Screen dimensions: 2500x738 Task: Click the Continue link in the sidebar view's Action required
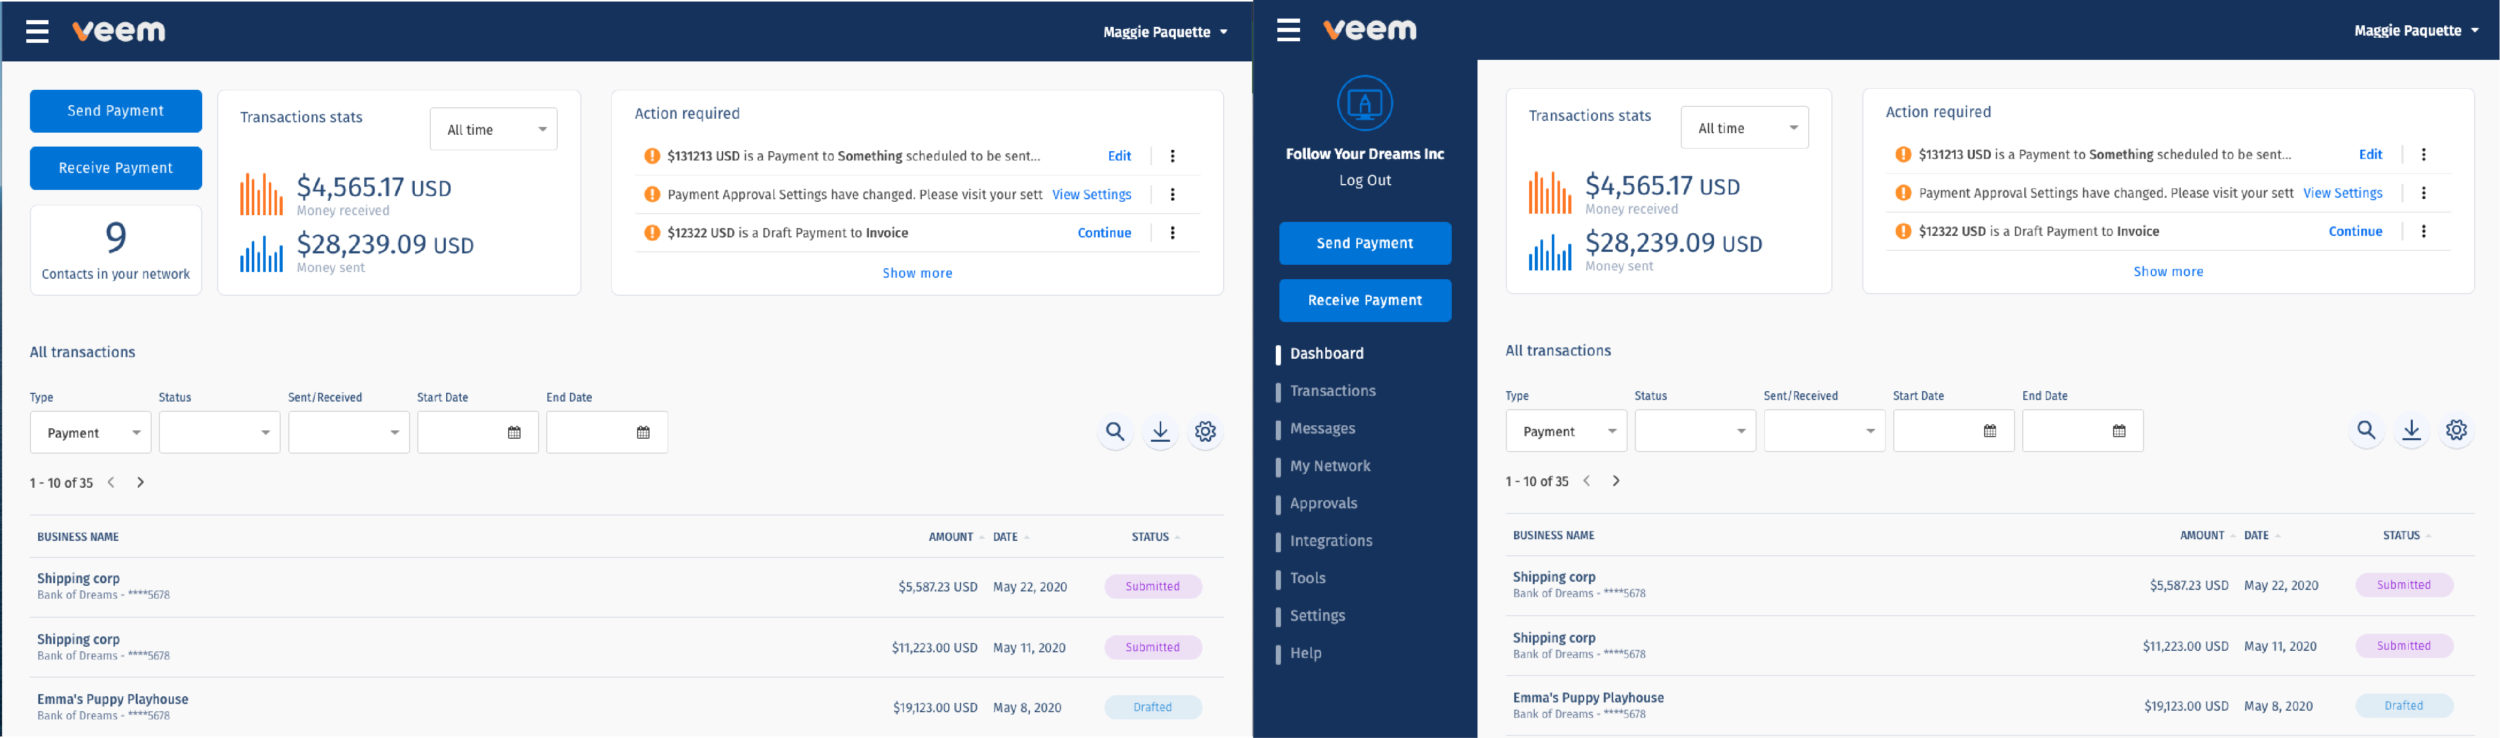(2356, 231)
